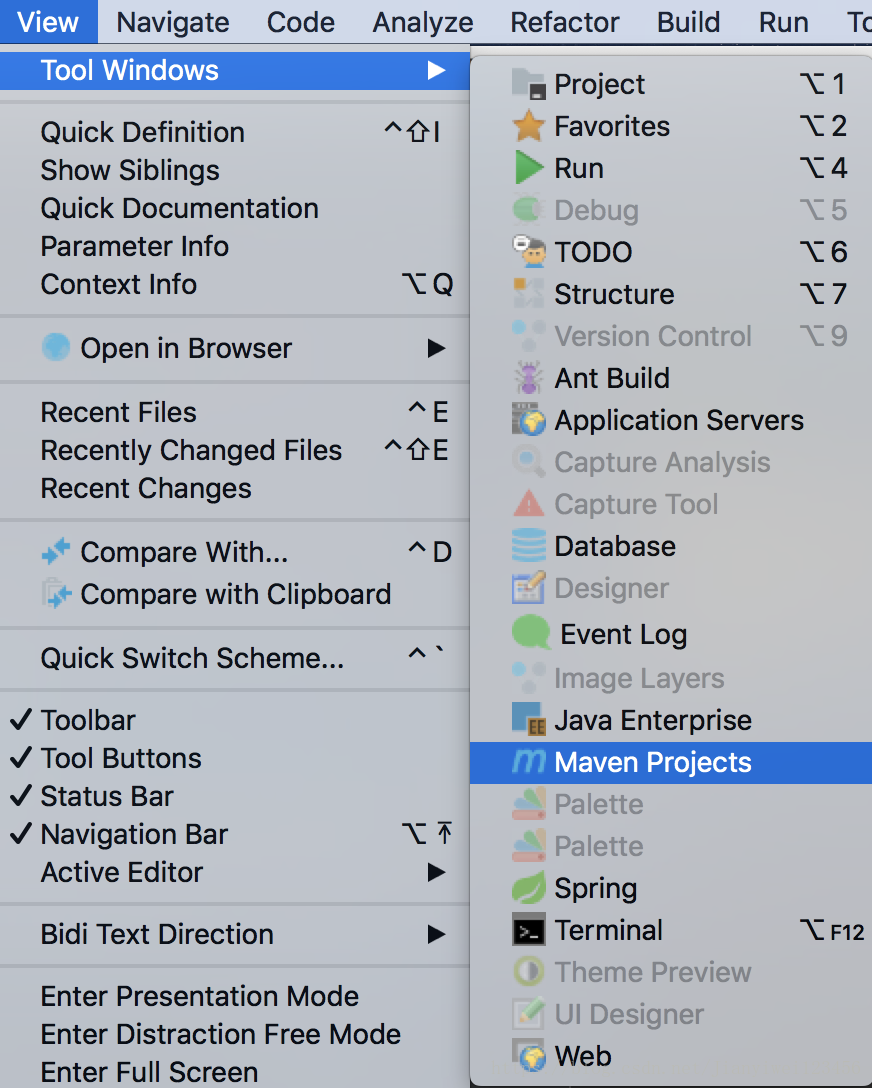Select the Image Layers entry
This screenshot has width=872, height=1088.
pyautogui.click(x=671, y=678)
